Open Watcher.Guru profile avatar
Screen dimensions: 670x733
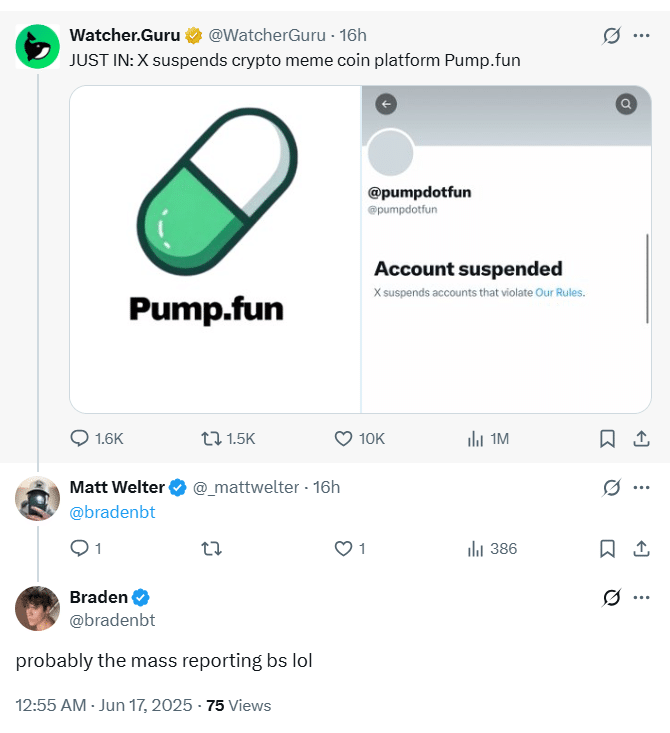pos(38,46)
